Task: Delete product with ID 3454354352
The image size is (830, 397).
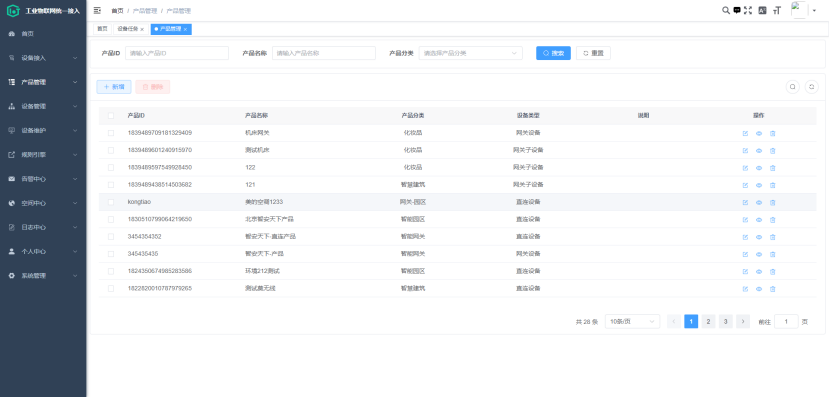Action: coord(772,237)
